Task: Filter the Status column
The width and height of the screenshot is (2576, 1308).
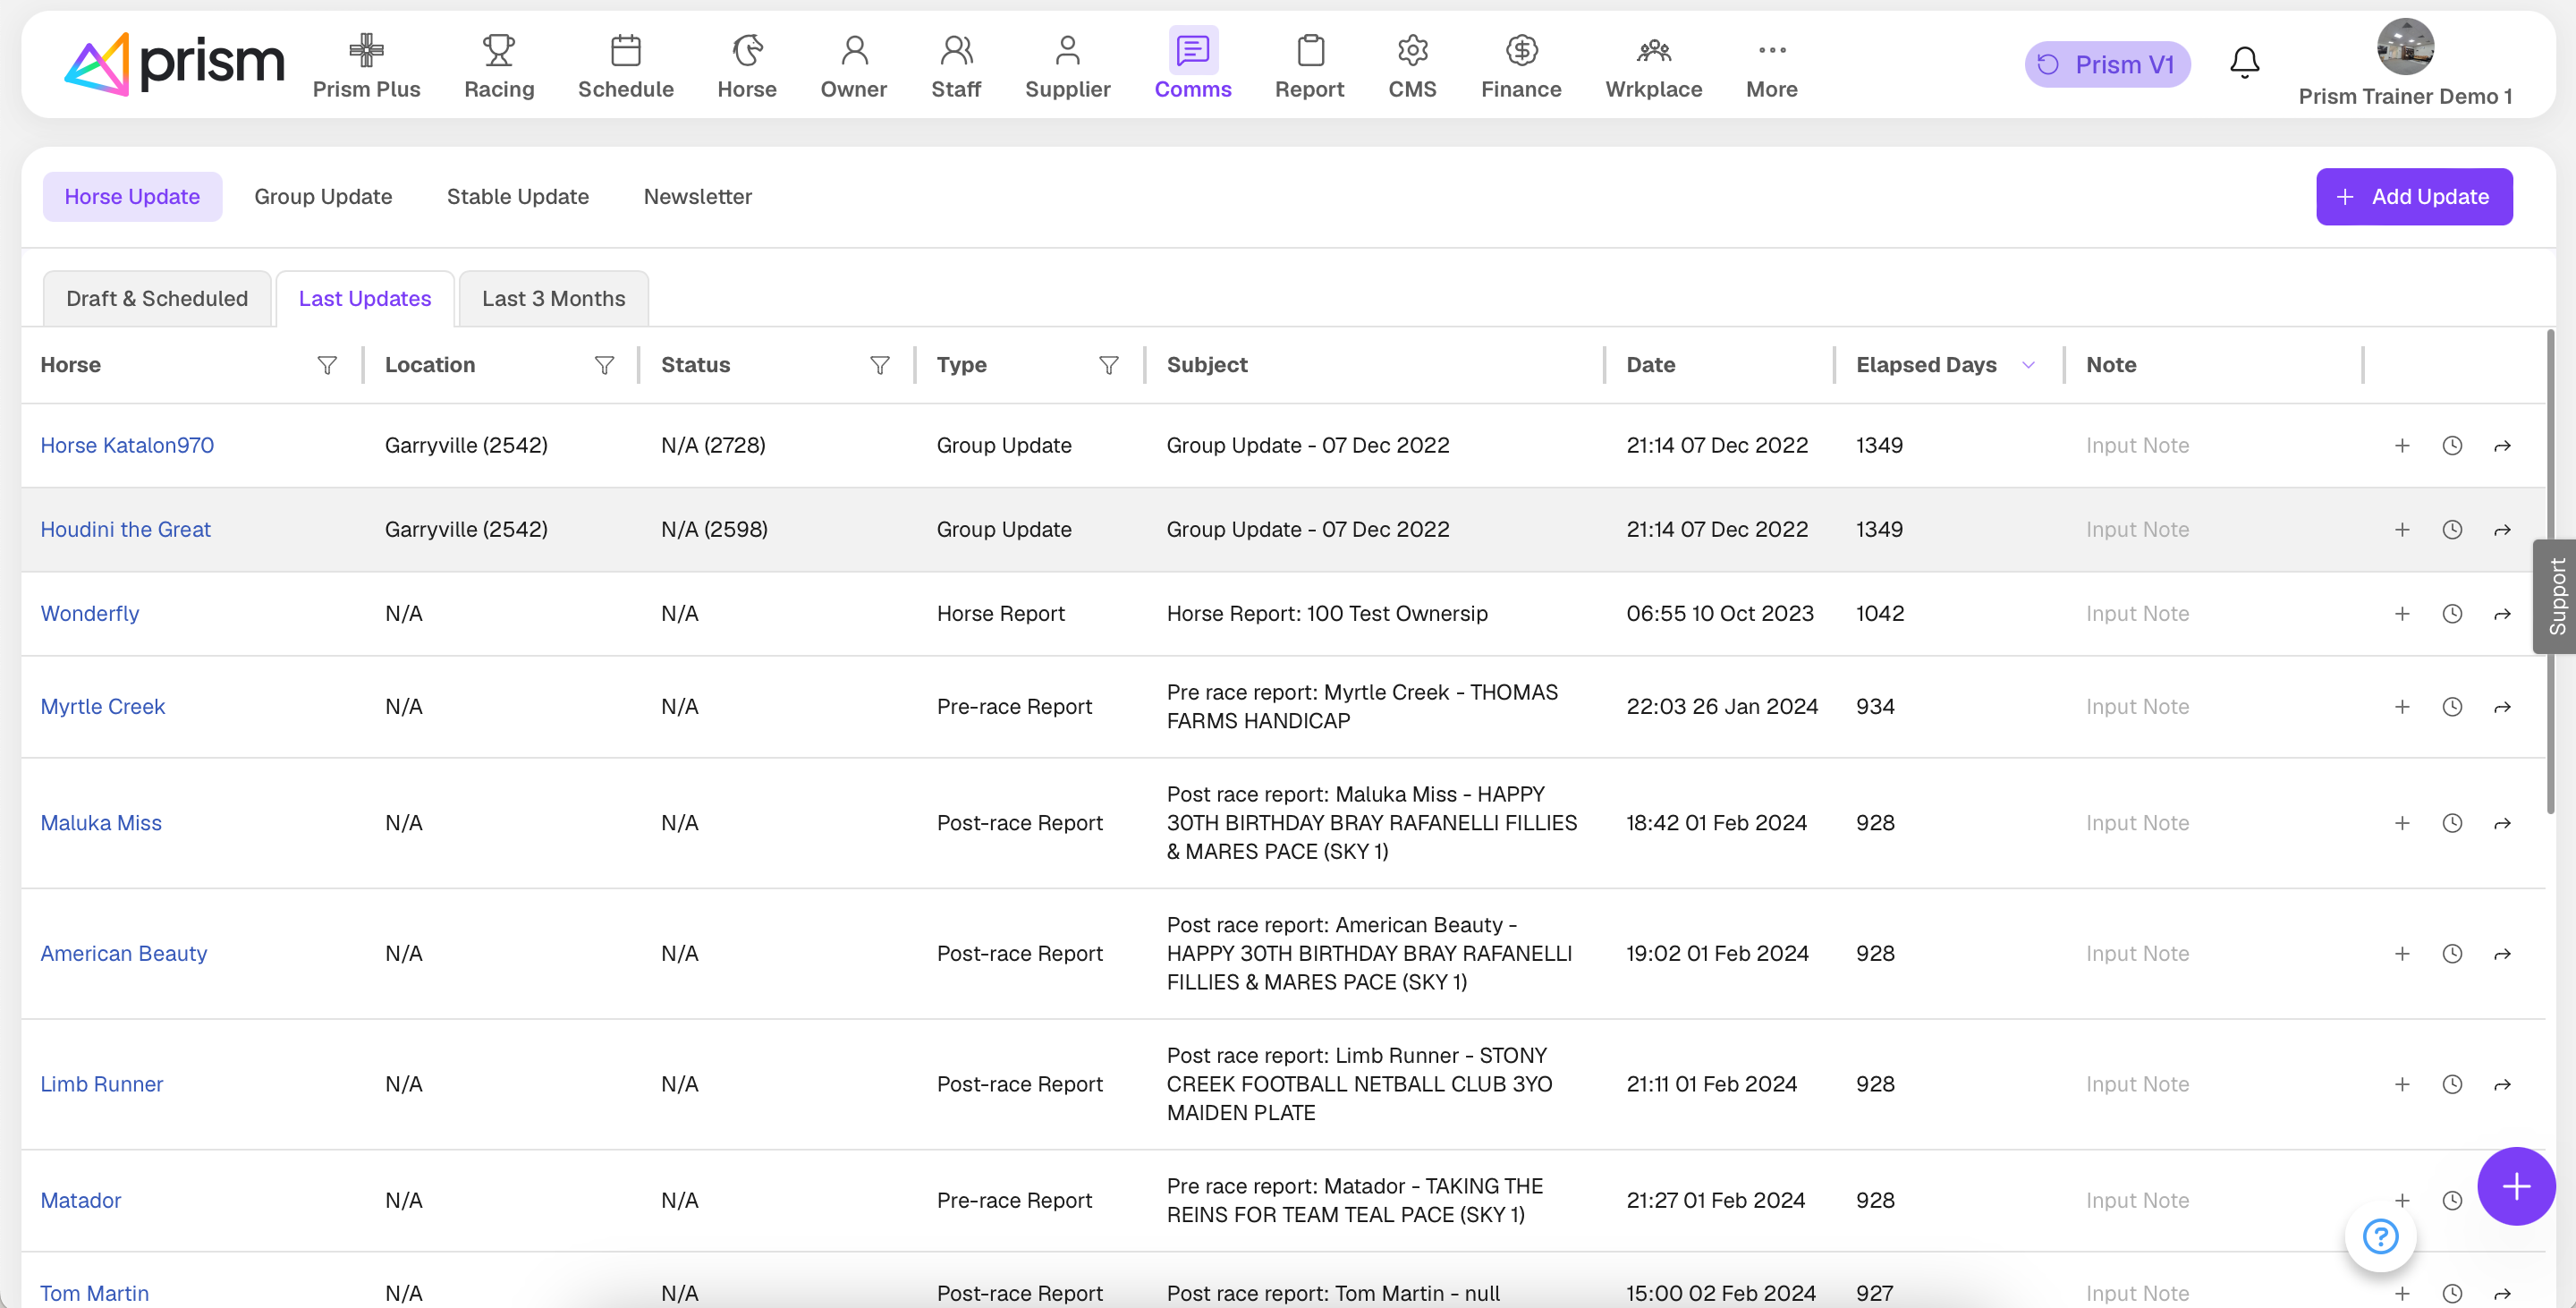Action: click(x=880, y=365)
